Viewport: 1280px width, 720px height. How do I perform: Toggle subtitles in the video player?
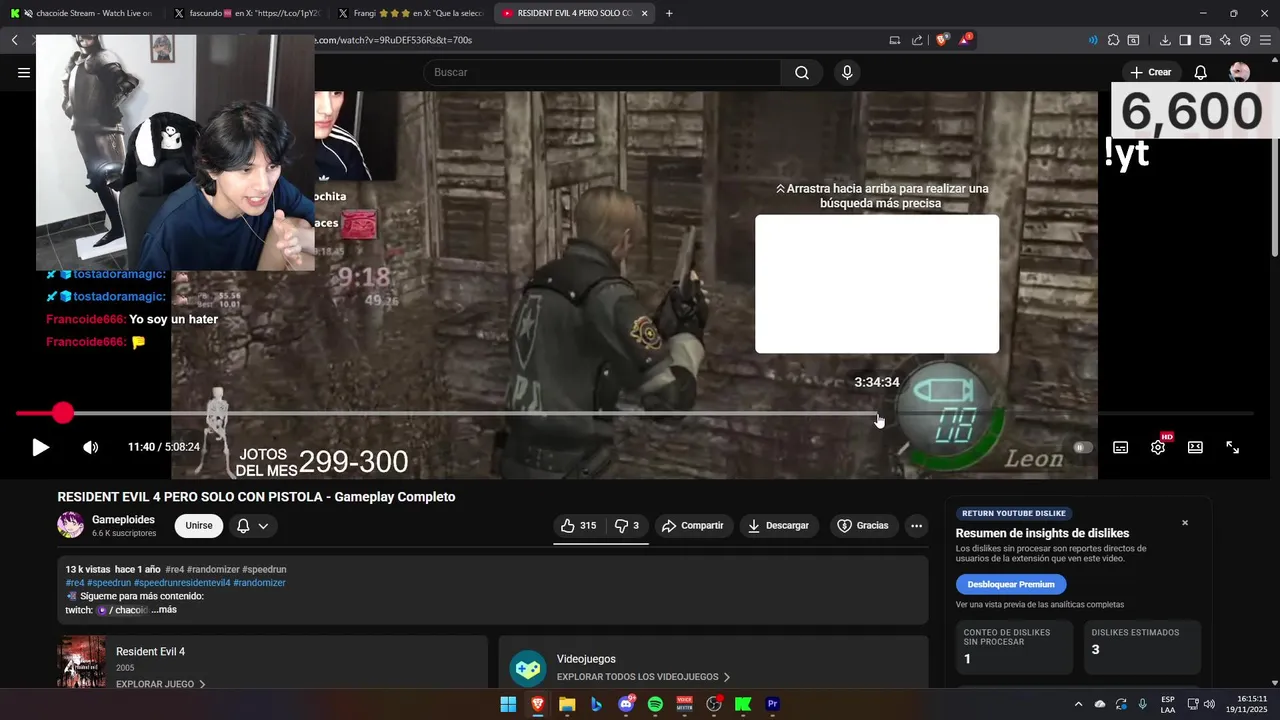click(1121, 447)
